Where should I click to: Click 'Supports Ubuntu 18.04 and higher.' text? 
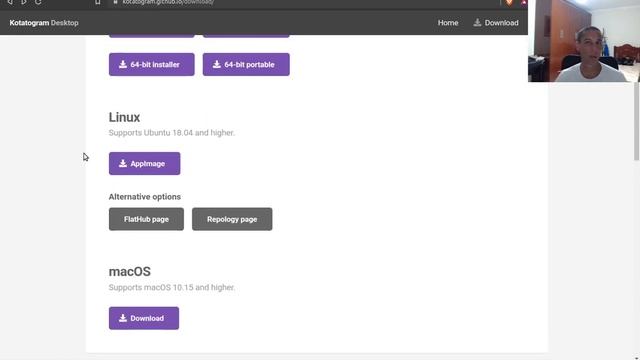(171, 133)
